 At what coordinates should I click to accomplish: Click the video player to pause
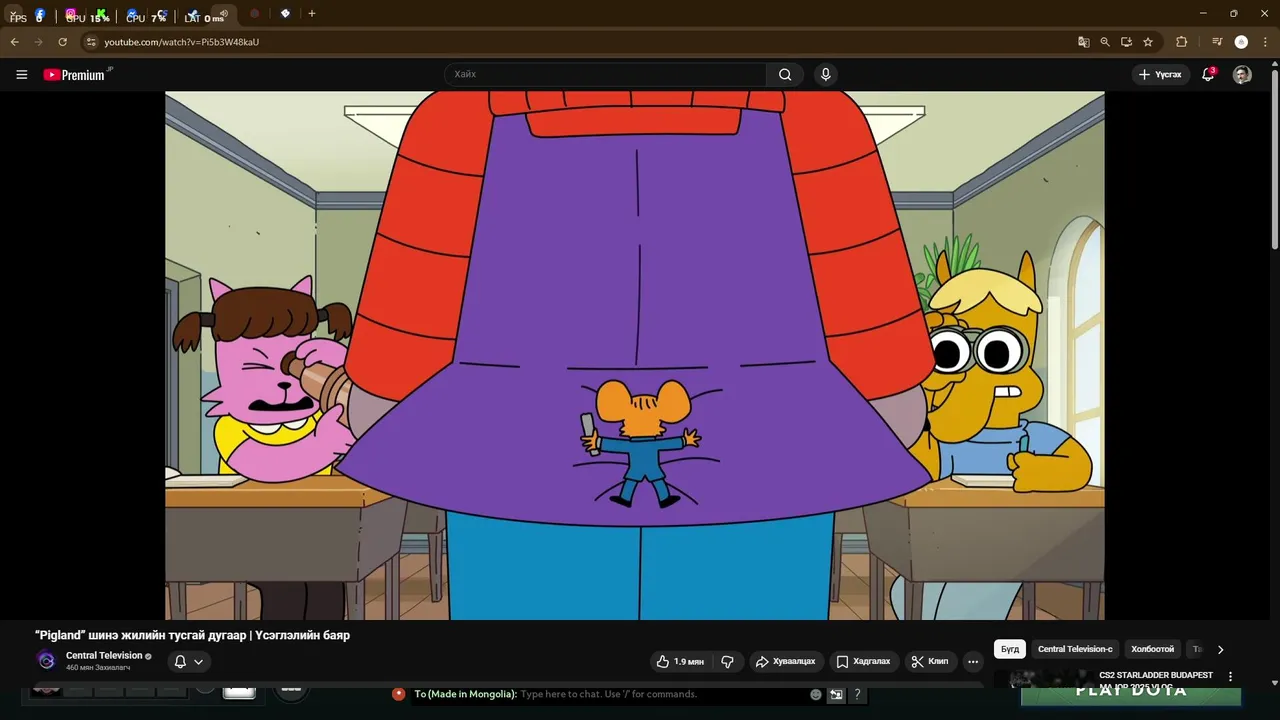tap(635, 355)
